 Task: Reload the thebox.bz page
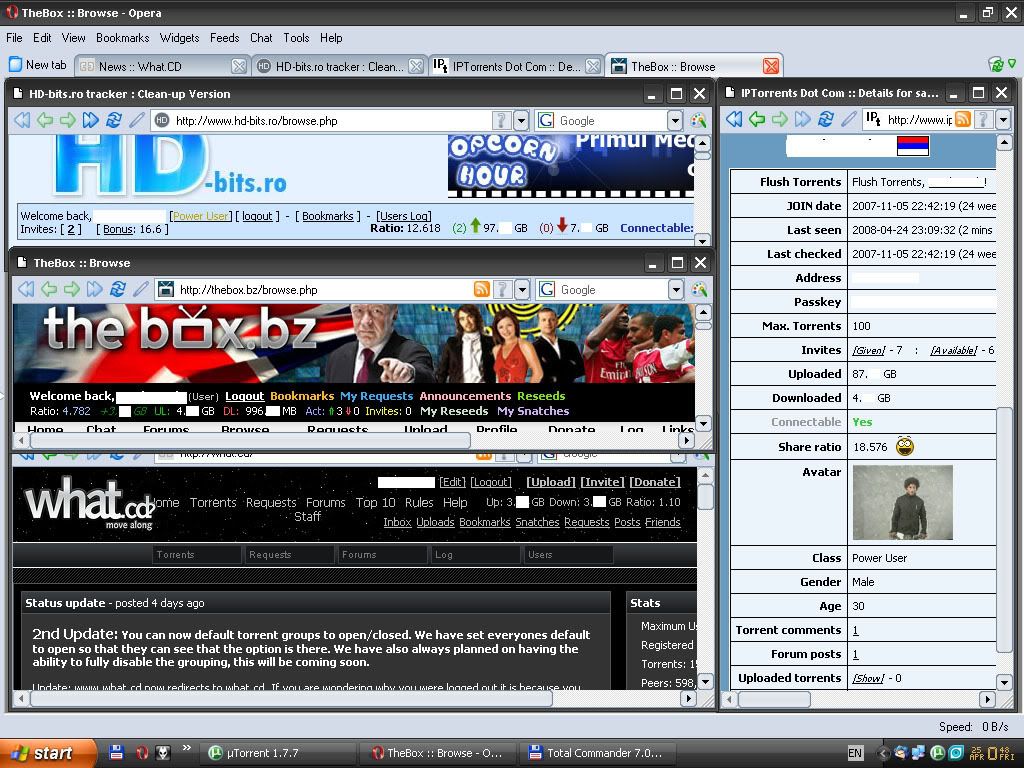click(x=118, y=289)
